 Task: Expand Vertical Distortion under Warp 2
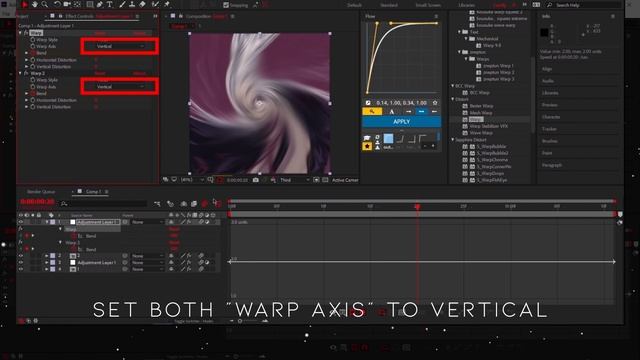pos(27,107)
